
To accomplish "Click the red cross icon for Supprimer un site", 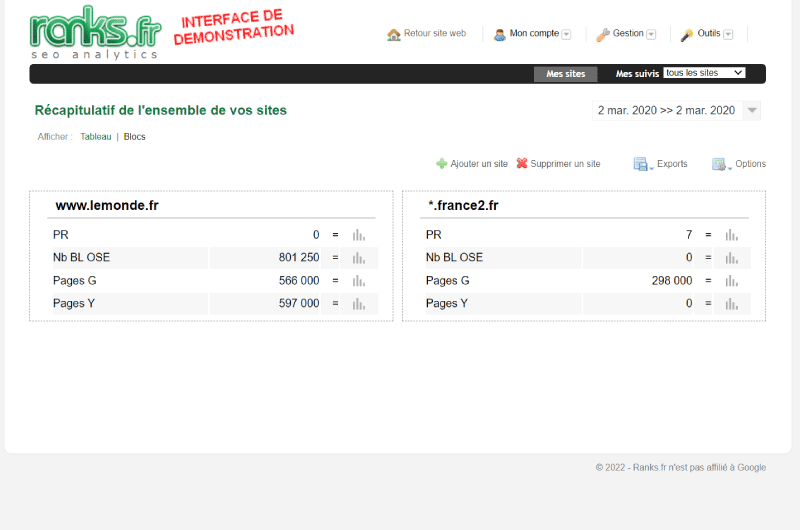I will [x=521, y=163].
